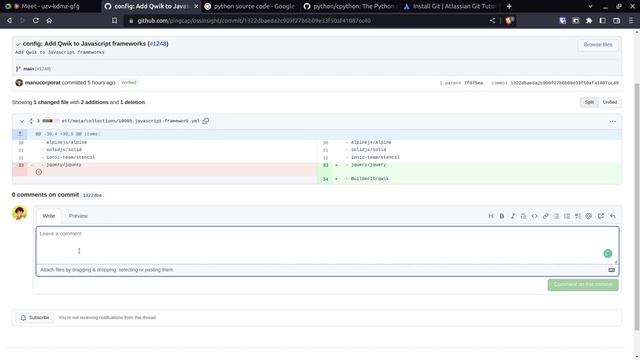Image resolution: width=640 pixels, height=360 pixels.
Task: Open the parent commit hash link
Action: [473, 83]
